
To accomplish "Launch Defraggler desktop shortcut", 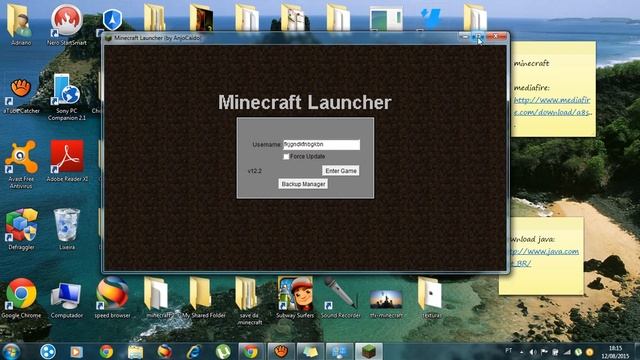I will [21, 229].
